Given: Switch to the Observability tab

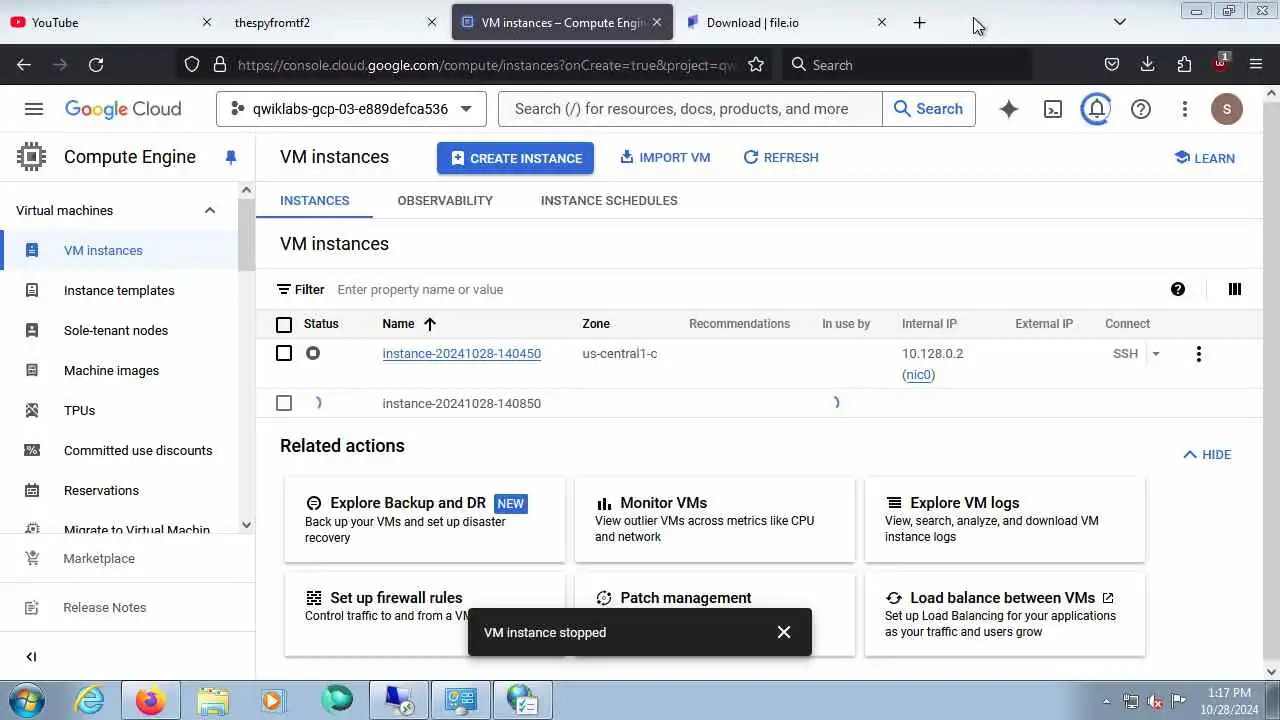Looking at the screenshot, I should [x=445, y=201].
